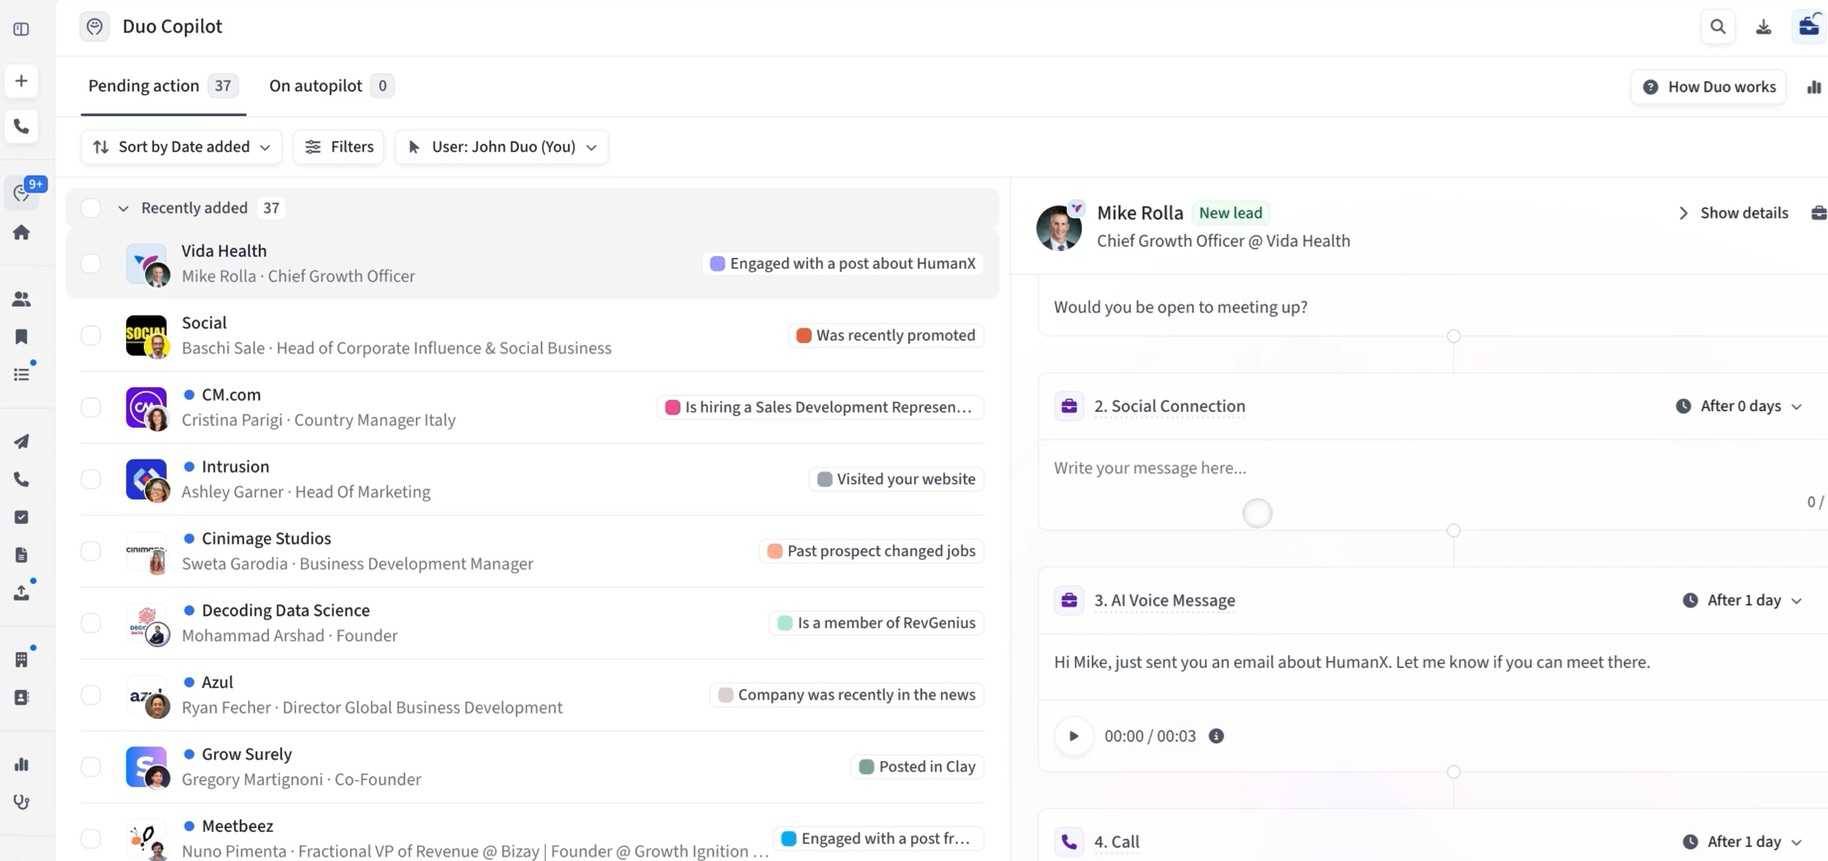This screenshot has height=861, width=1828.
Task: Check the Cinimage Studios row checkbox
Action: point(91,551)
